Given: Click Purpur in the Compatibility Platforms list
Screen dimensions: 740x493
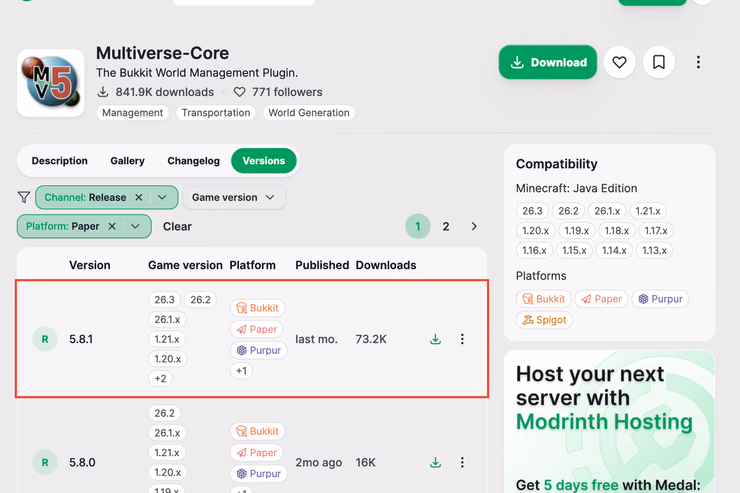Looking at the screenshot, I should [x=660, y=299].
